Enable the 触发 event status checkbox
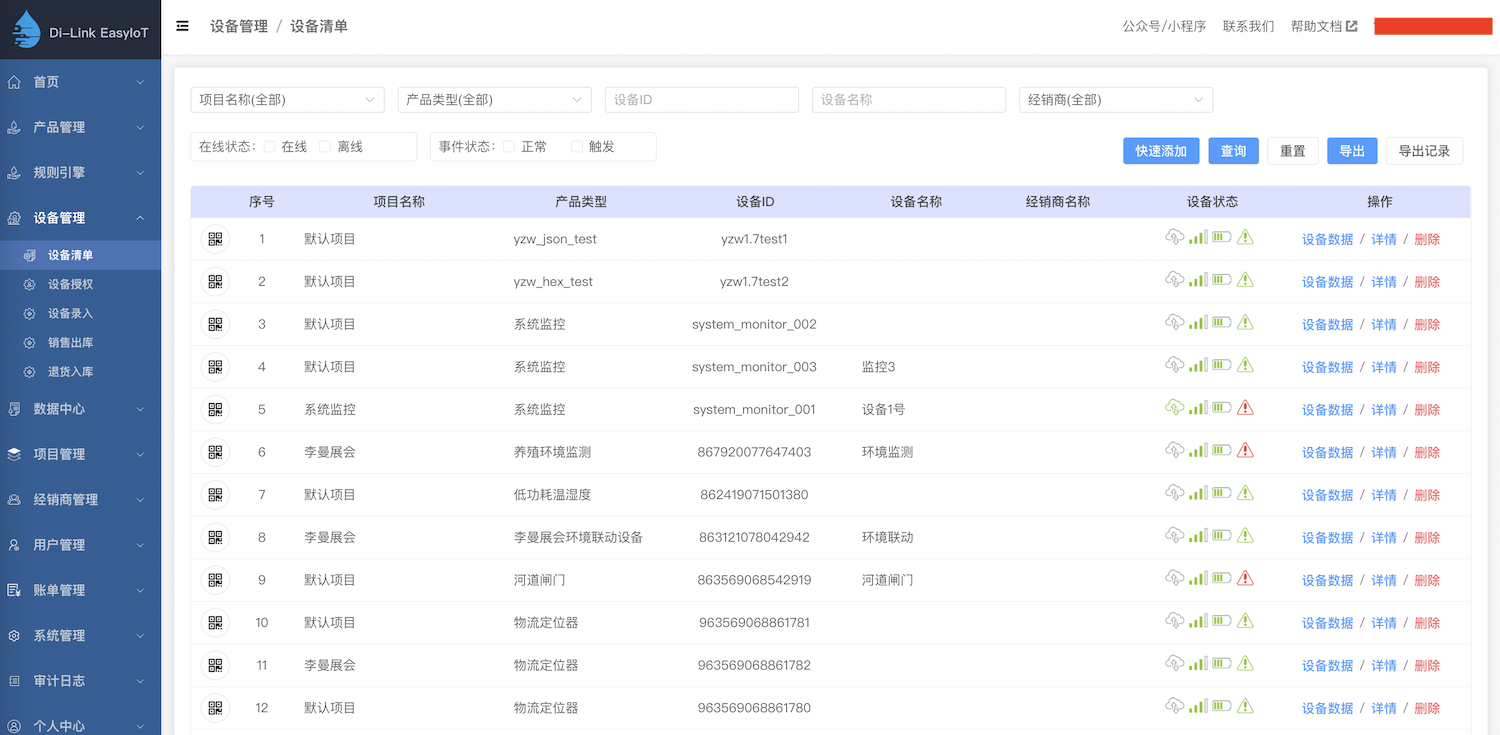This screenshot has width=1500, height=735. click(576, 147)
